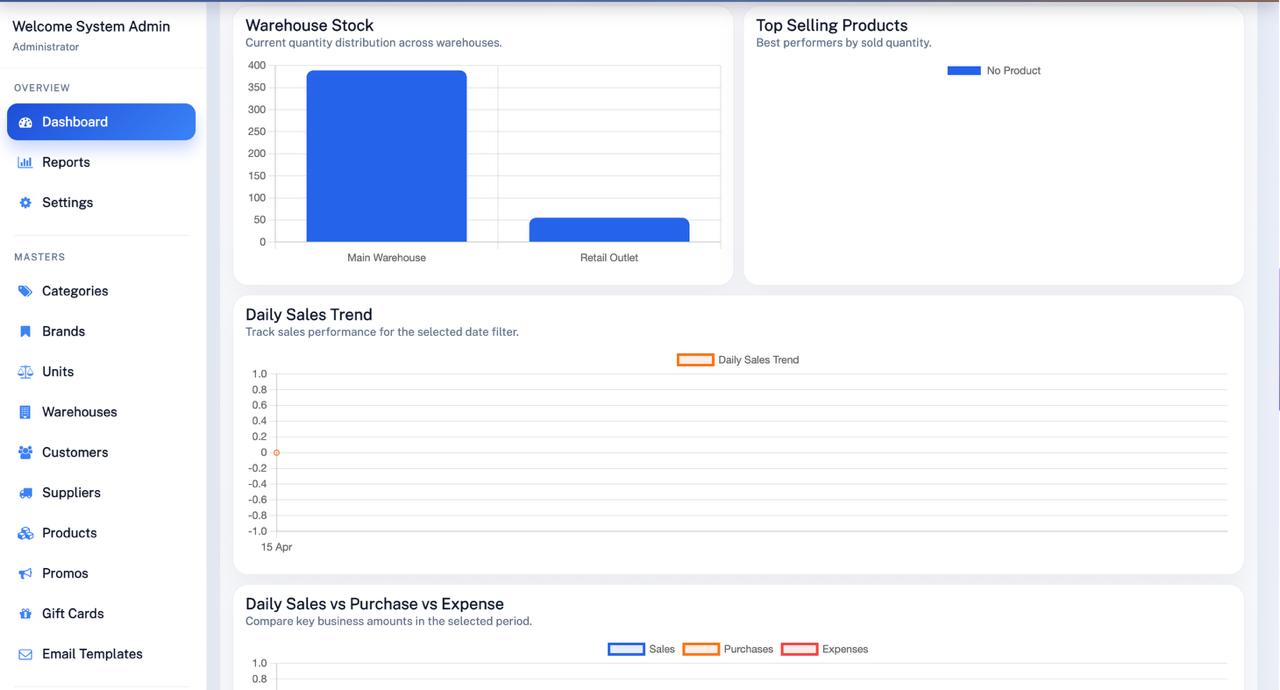Open Email Templates from the Masters menu

pyautogui.click(x=92, y=653)
